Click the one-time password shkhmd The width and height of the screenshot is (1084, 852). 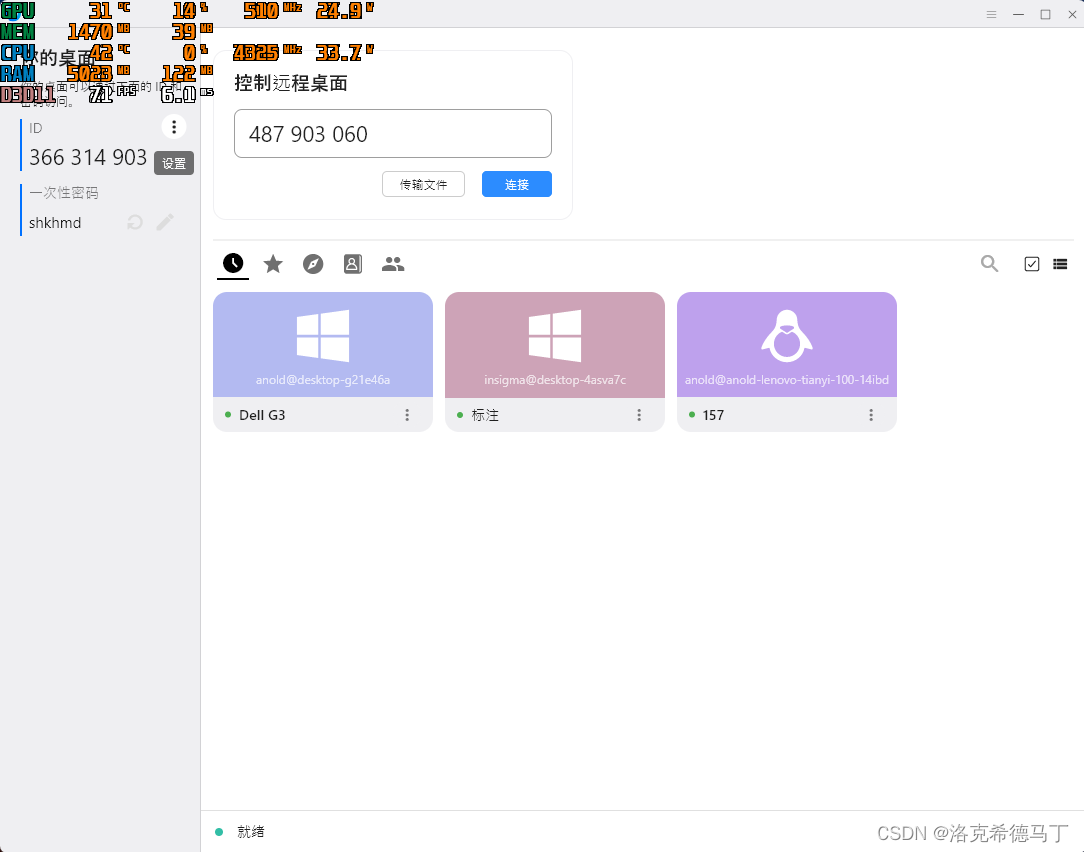pos(55,223)
